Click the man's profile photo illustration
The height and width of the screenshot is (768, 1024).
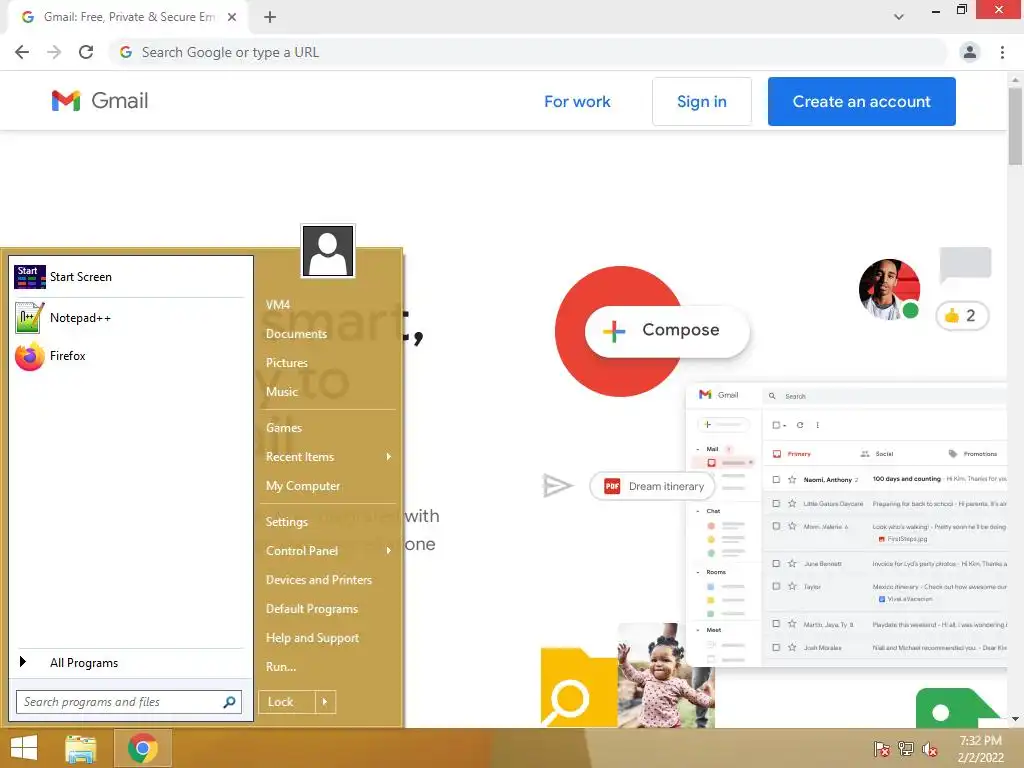(889, 289)
